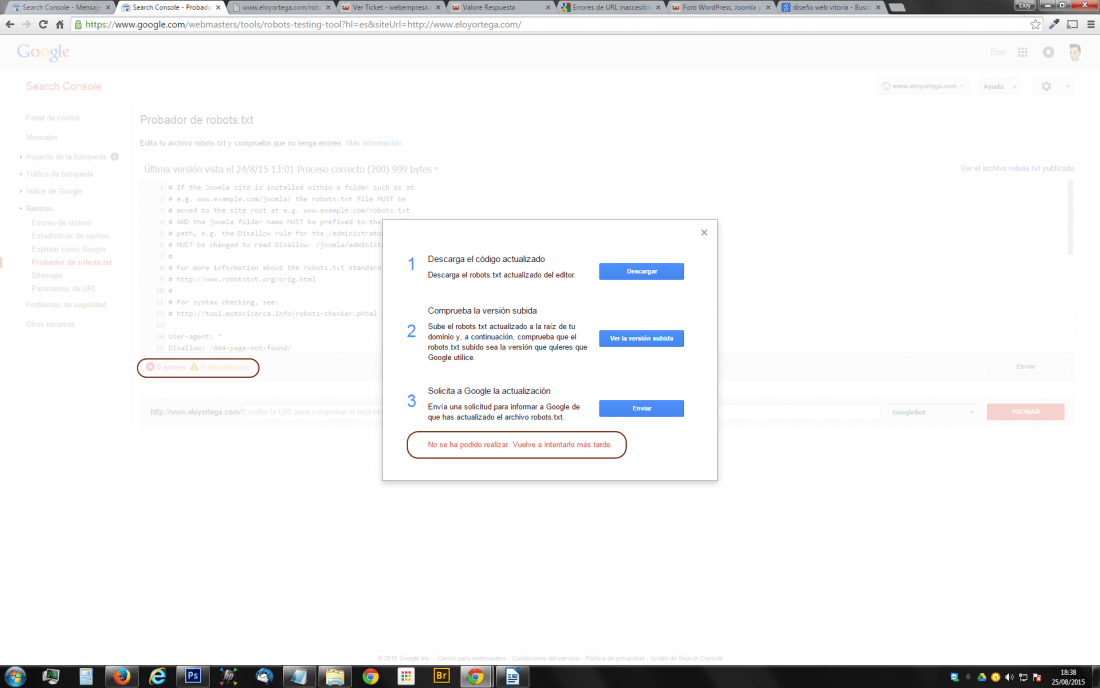
Task: Expand Índice de Google section
Action: click(53, 191)
